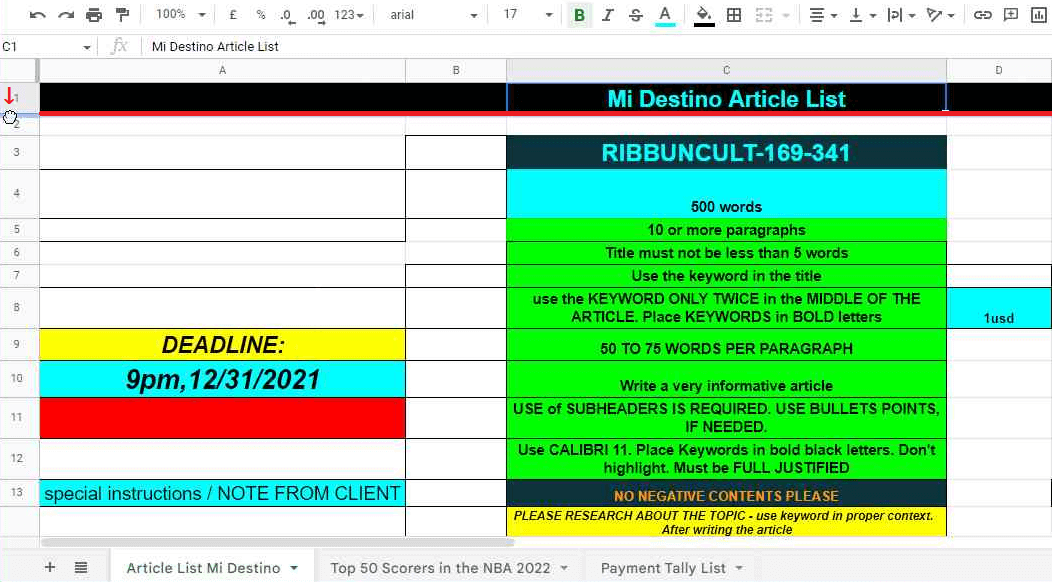The image size is (1052, 582).
Task: Open the print icon
Action: (93, 14)
